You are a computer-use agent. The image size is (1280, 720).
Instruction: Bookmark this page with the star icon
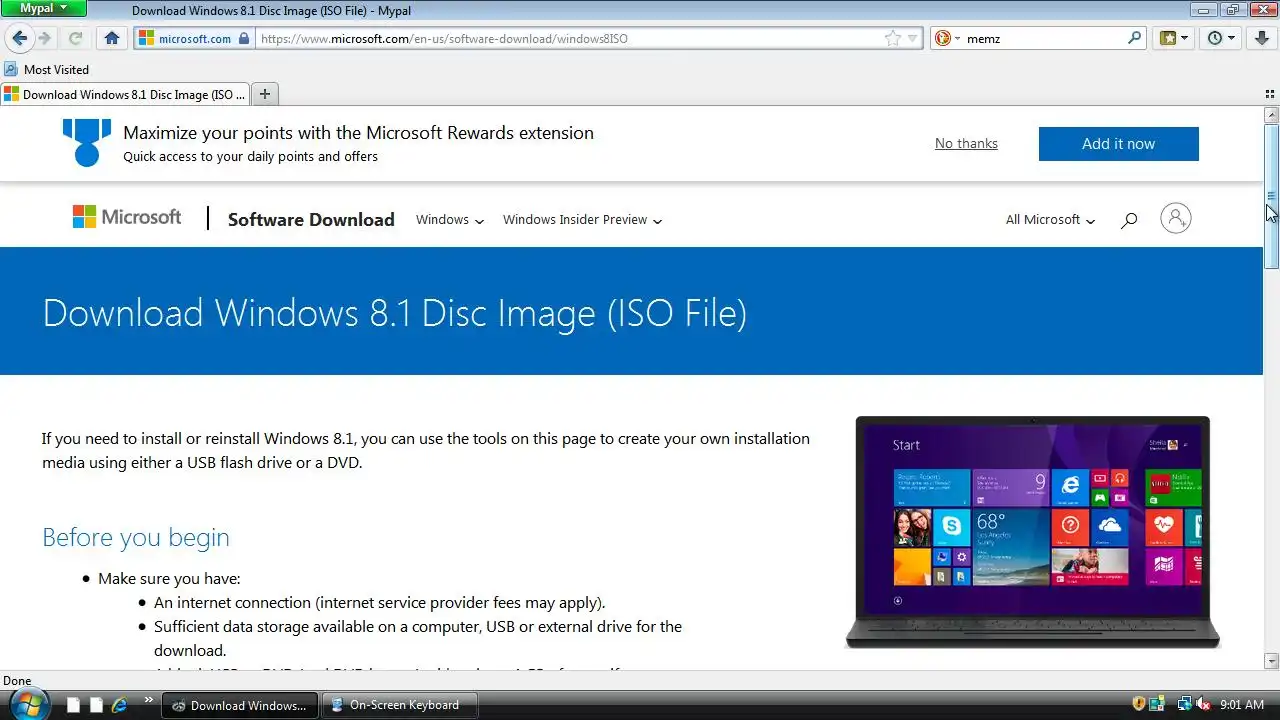coord(892,38)
